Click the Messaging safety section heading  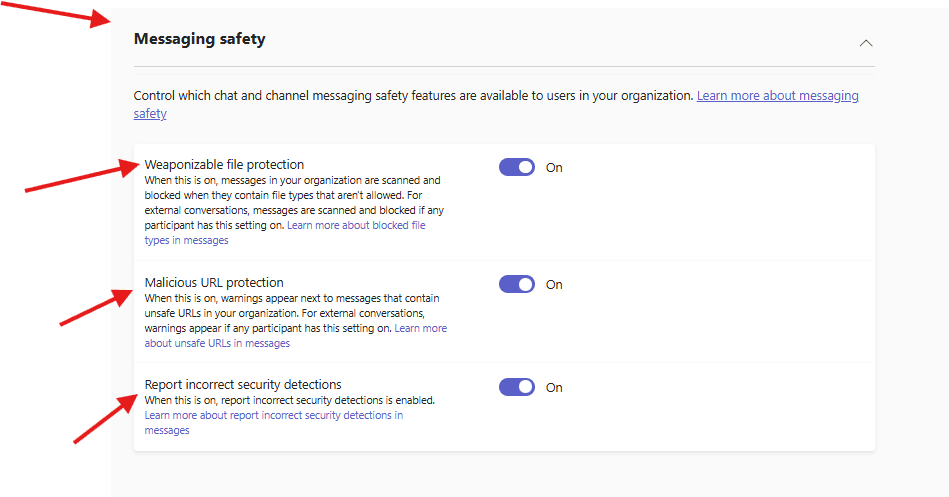tap(199, 39)
